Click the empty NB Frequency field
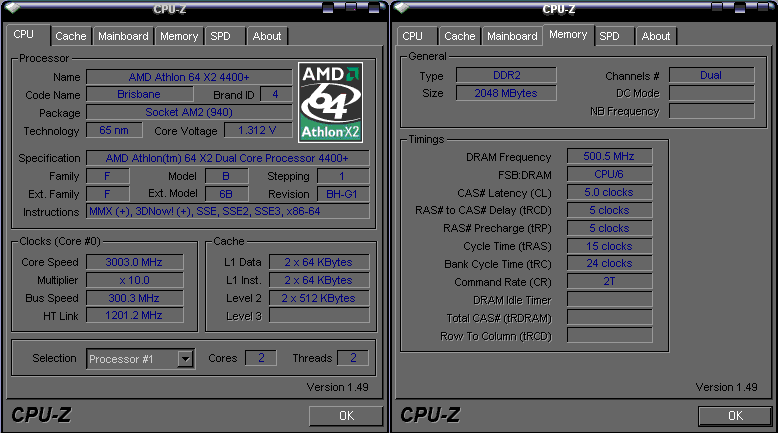This screenshot has width=778, height=433. (712, 111)
